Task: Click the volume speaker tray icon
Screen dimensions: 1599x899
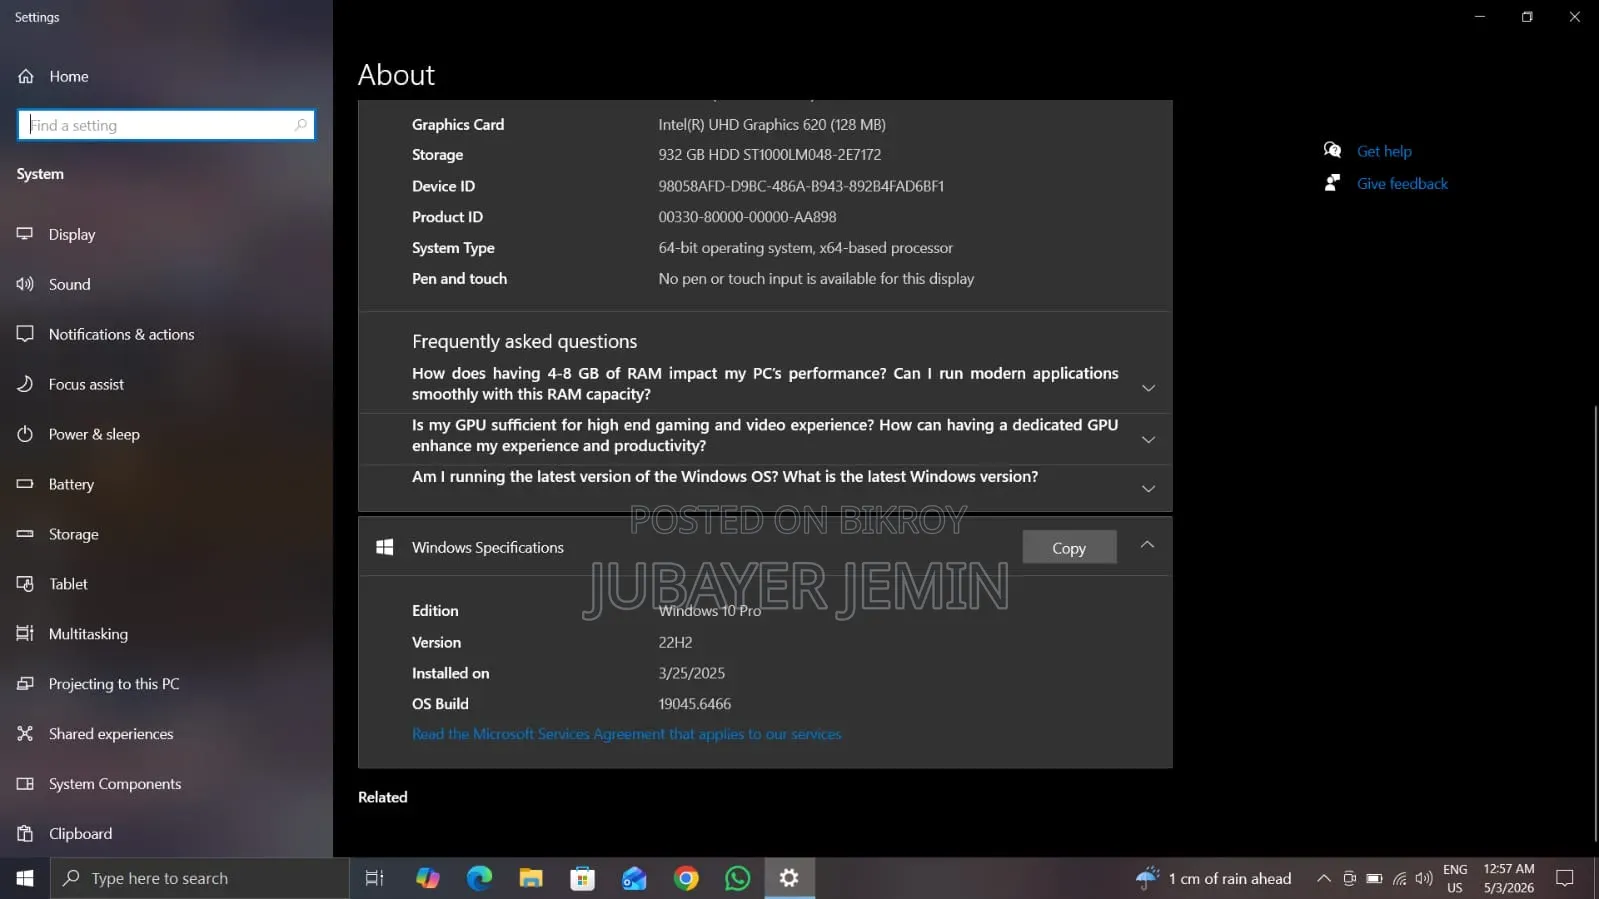Action: coord(1424,878)
